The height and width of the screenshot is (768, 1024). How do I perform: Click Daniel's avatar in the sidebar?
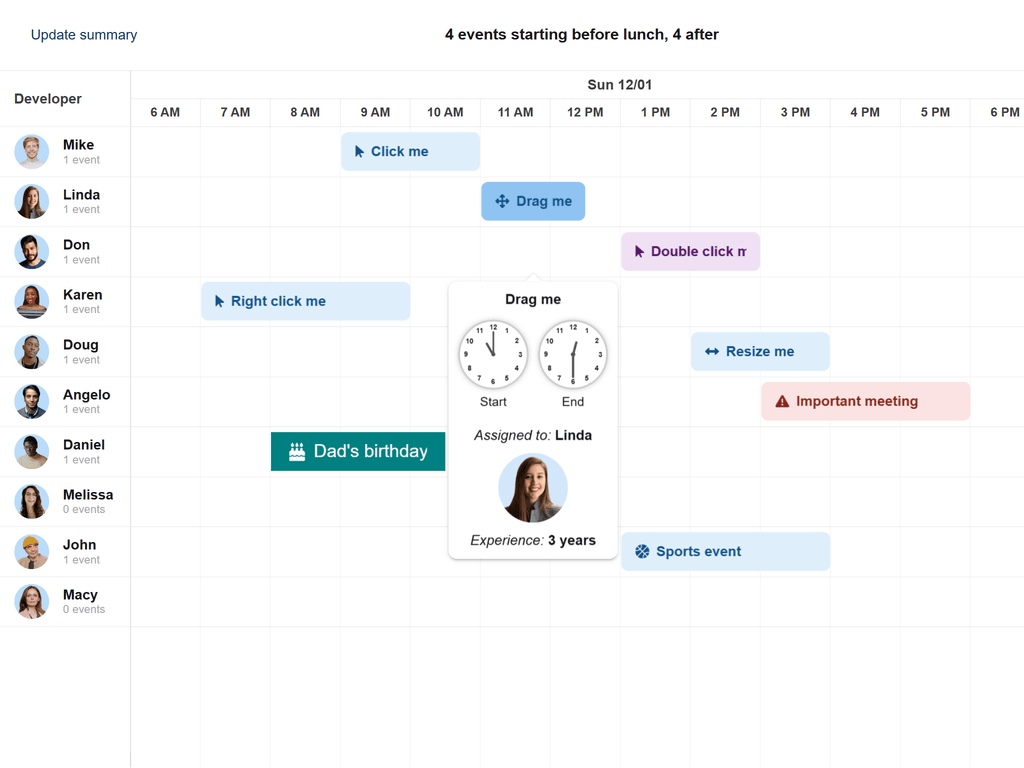point(31,451)
